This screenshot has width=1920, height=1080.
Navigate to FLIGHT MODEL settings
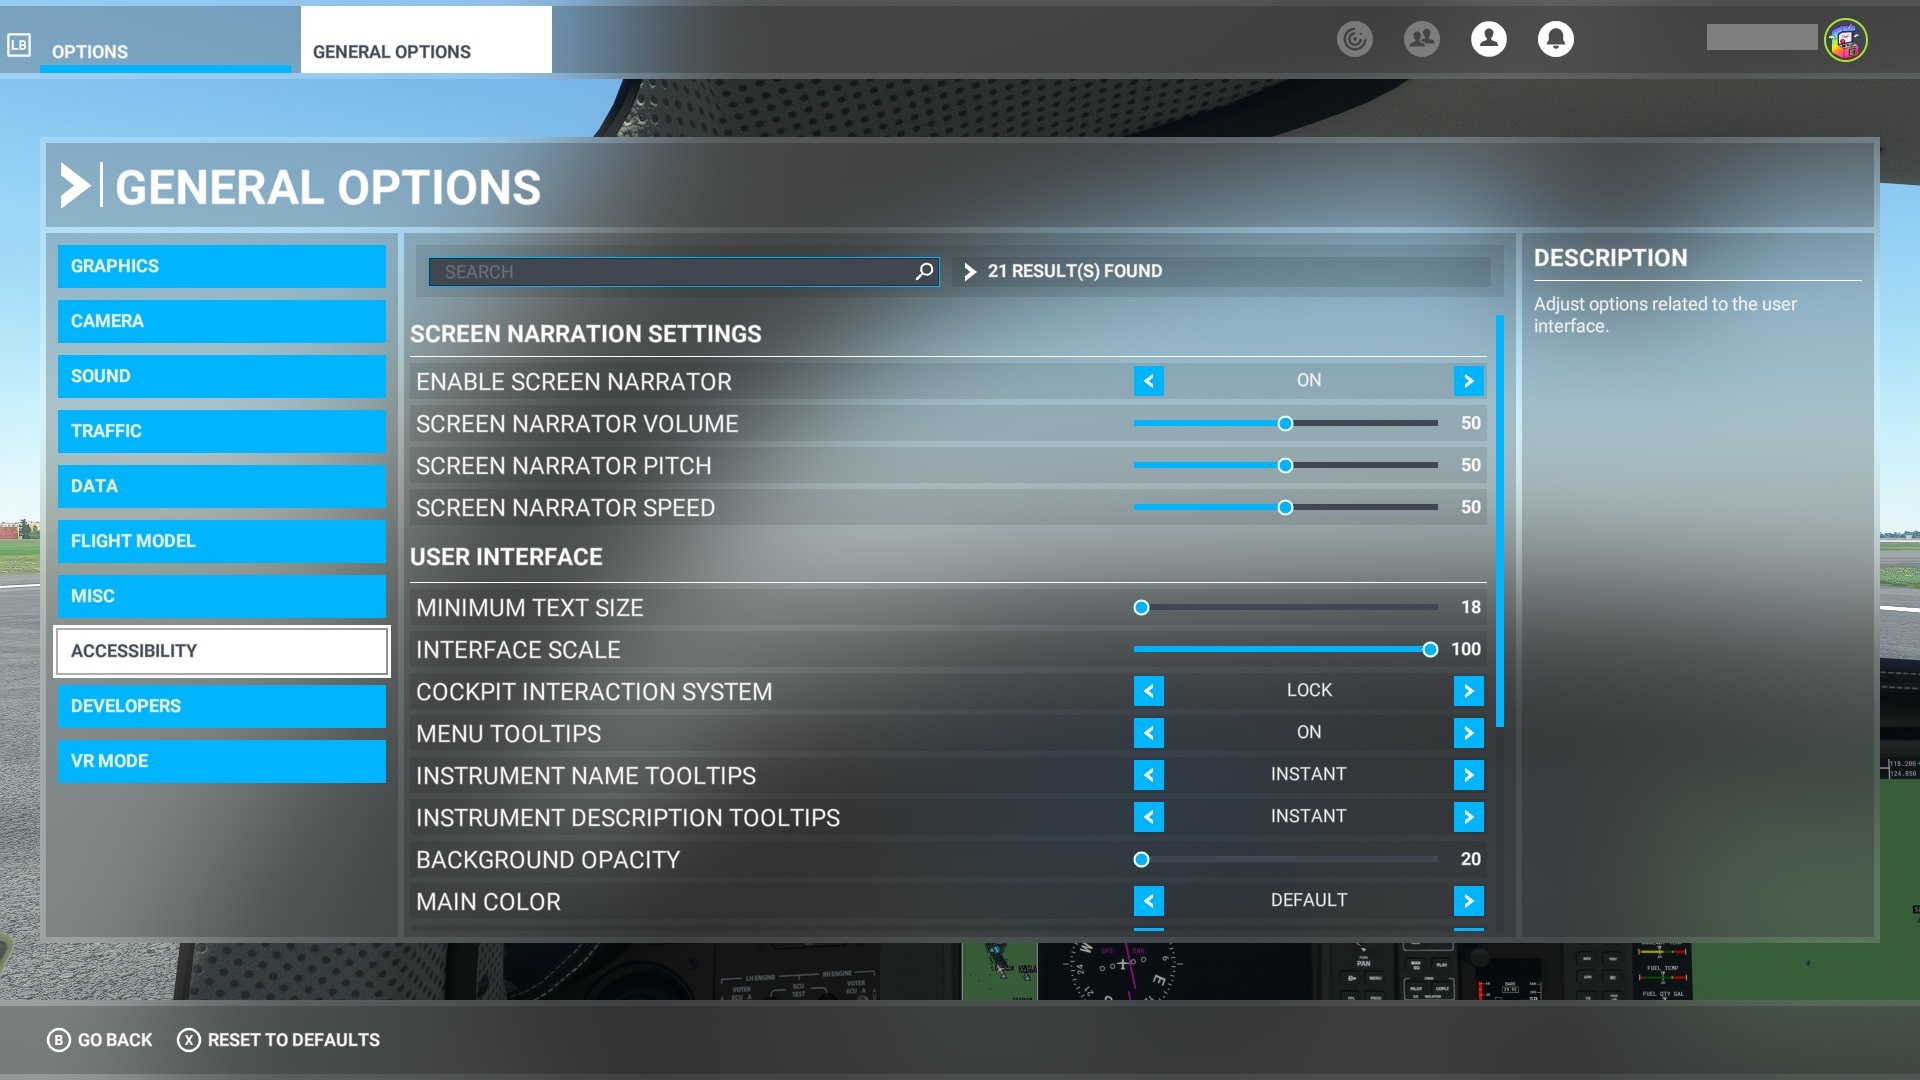(x=222, y=541)
